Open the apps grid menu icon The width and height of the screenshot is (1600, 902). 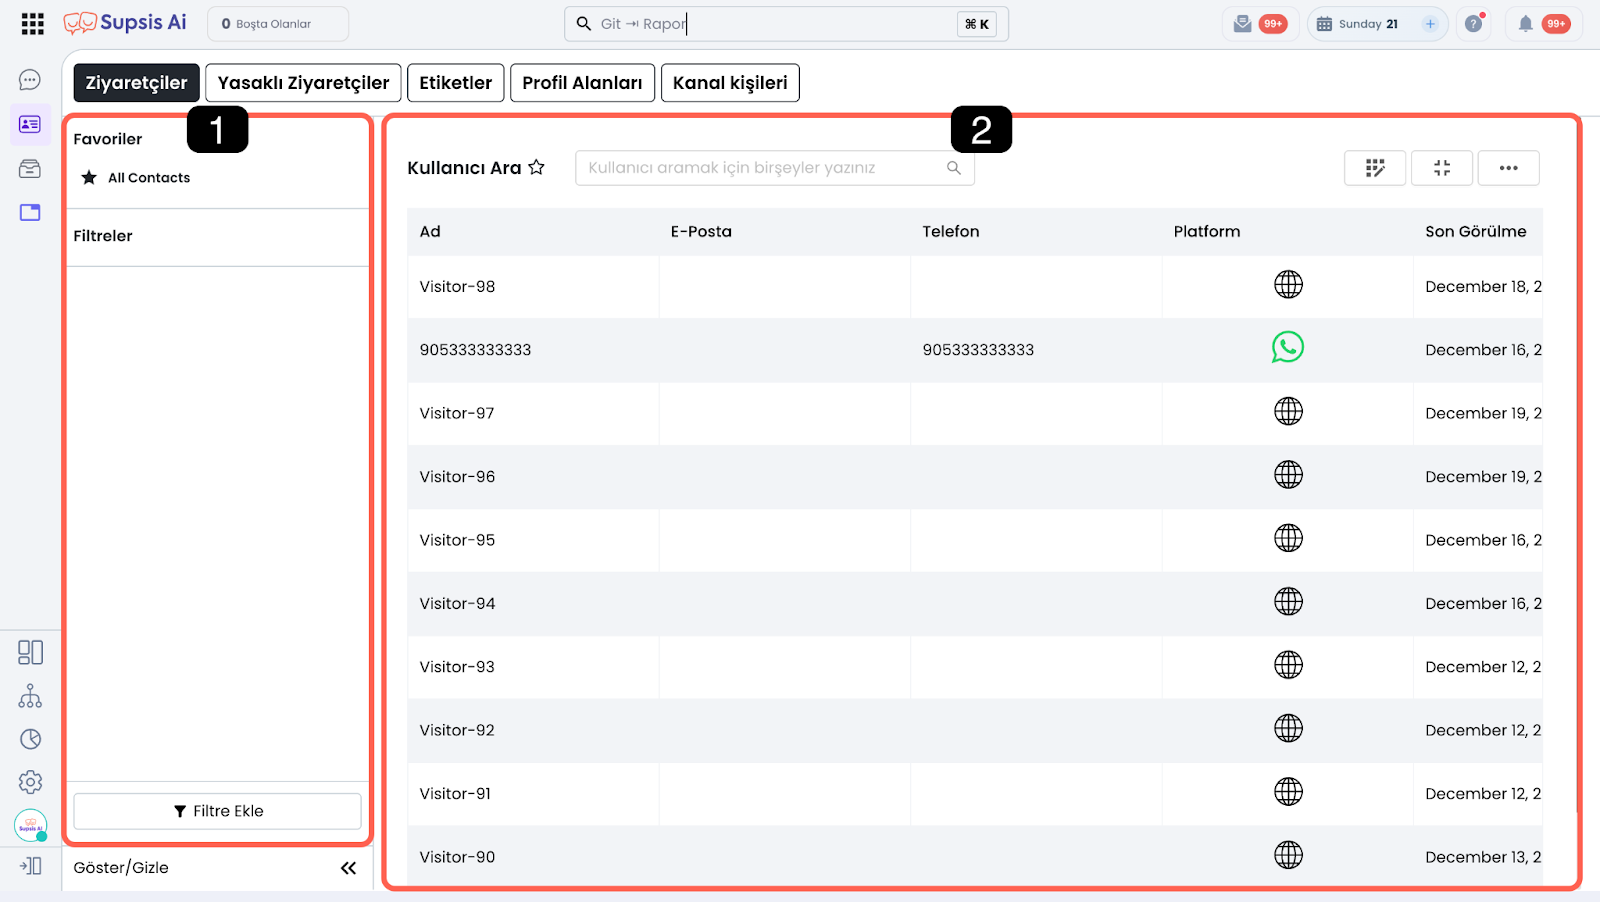[x=32, y=24]
